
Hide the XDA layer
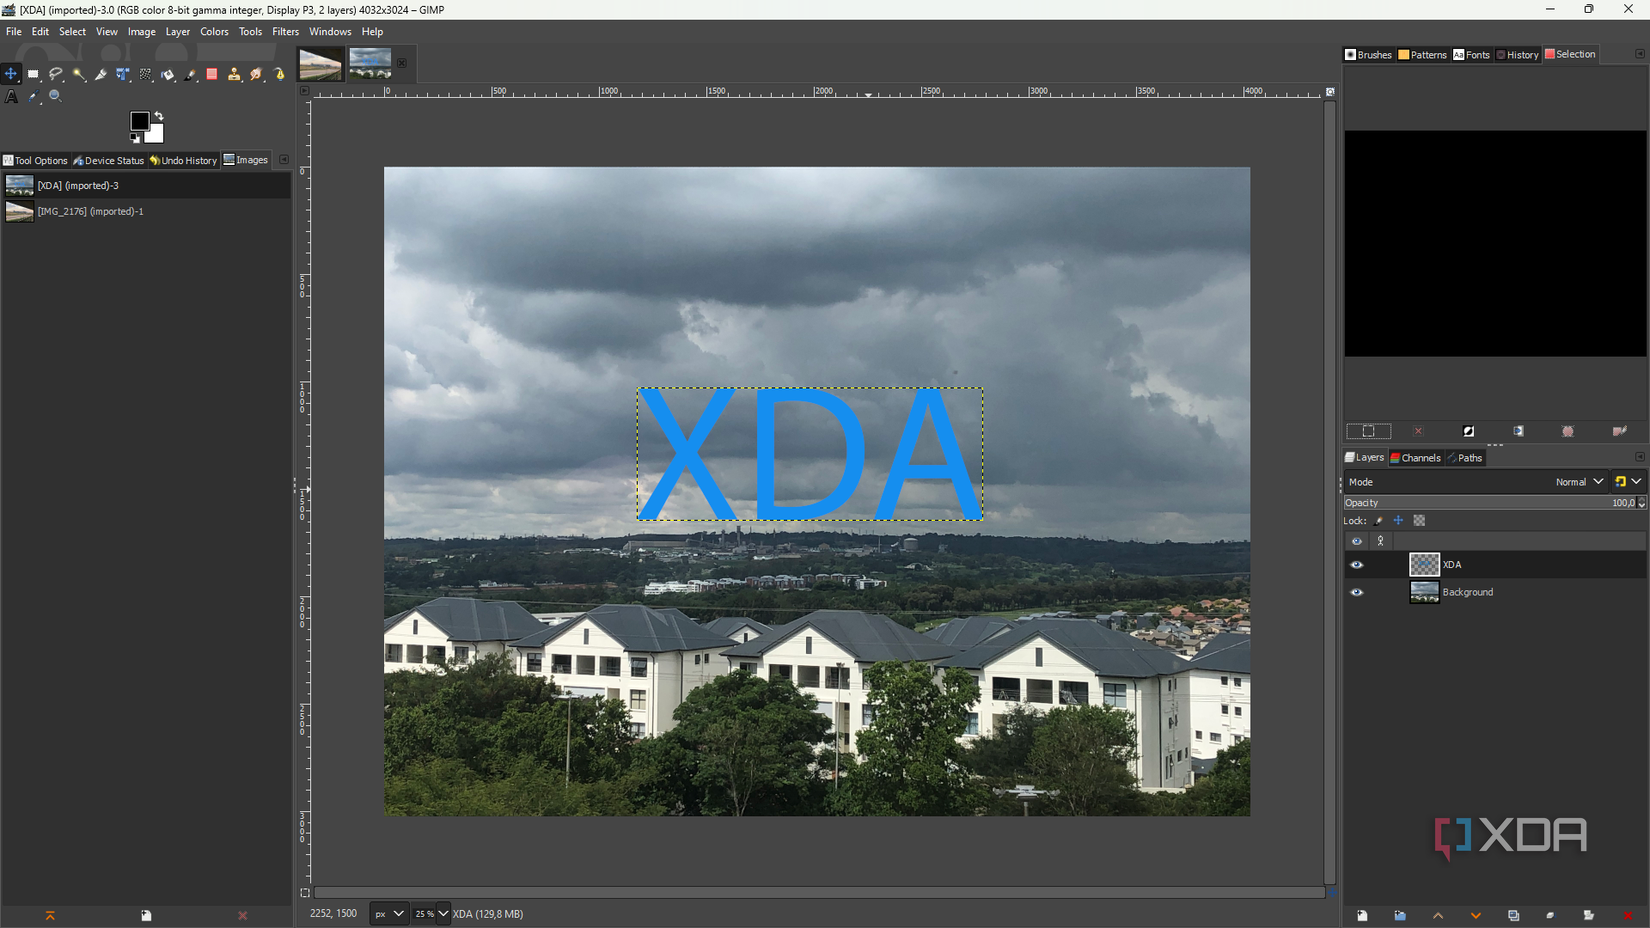point(1357,565)
